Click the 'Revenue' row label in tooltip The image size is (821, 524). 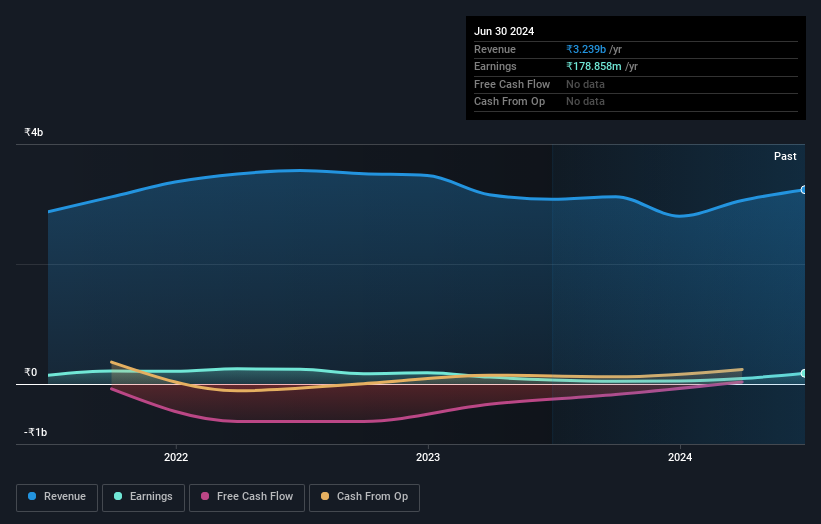coord(495,49)
